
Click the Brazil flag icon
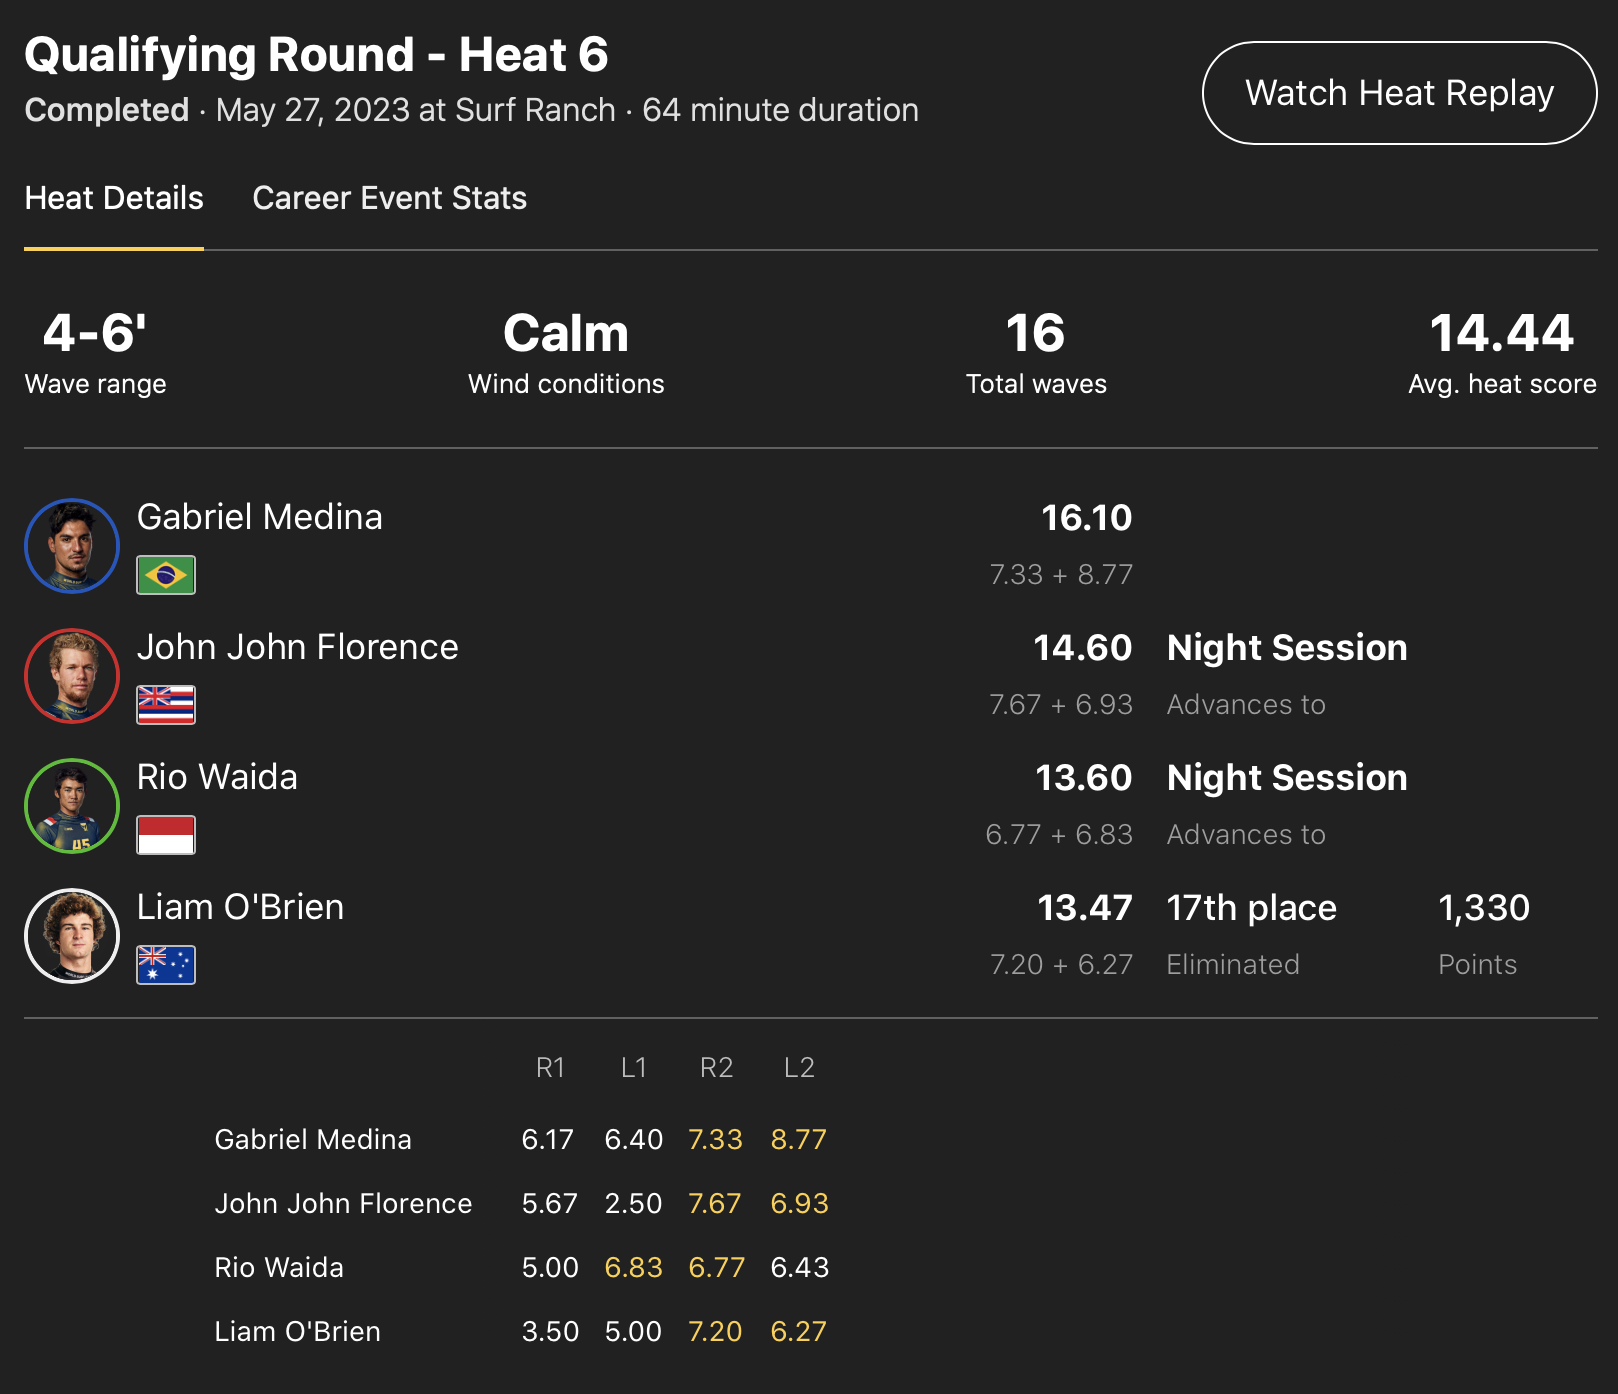(x=166, y=575)
